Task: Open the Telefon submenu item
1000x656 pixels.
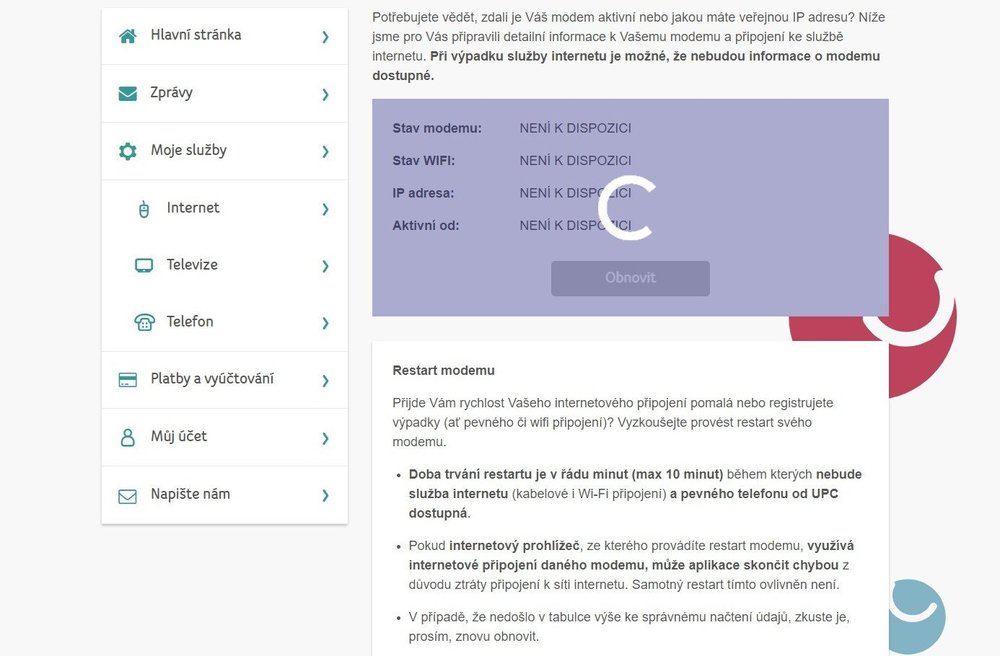Action: [190, 322]
